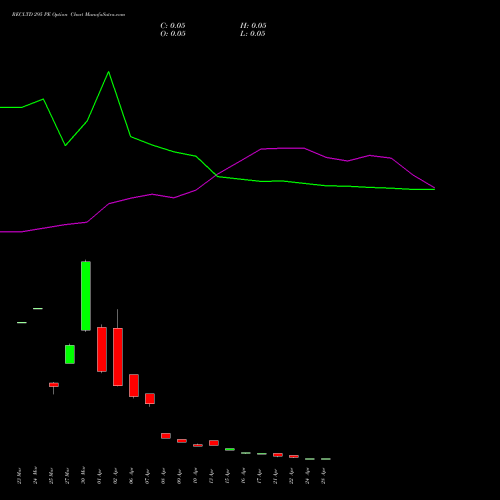Click the 07 Apr date label
The height and width of the screenshot is (500, 500).
[x=147, y=476]
